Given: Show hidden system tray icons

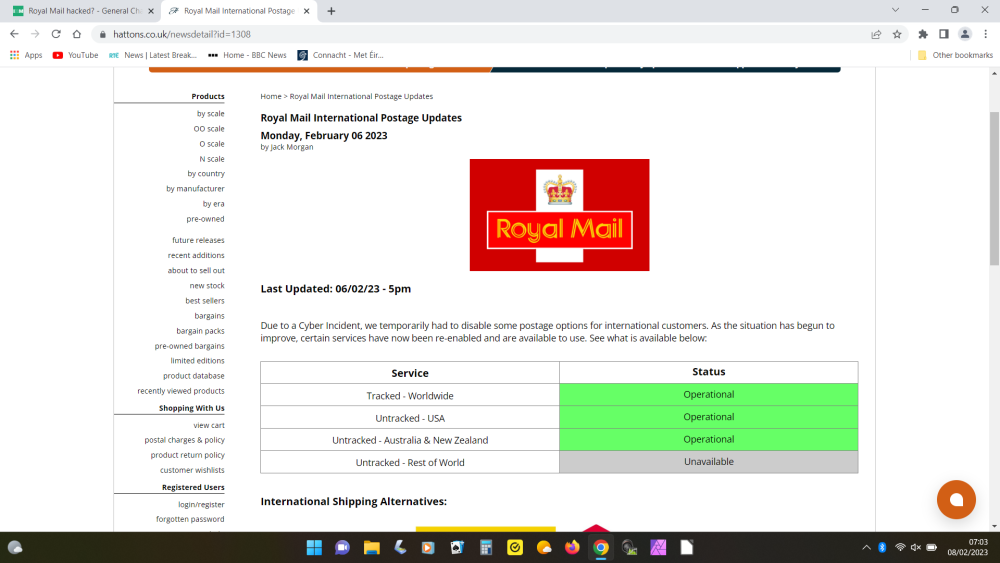Looking at the screenshot, I should click(866, 547).
